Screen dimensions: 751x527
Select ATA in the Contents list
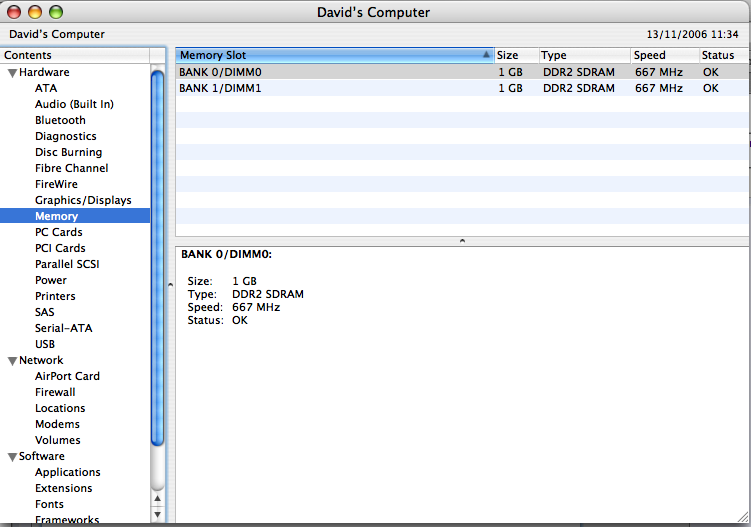coord(46,88)
